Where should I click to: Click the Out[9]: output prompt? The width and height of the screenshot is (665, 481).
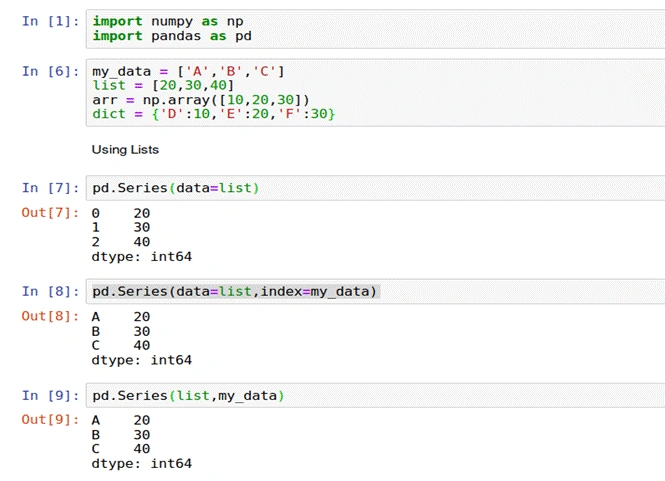pos(50,419)
